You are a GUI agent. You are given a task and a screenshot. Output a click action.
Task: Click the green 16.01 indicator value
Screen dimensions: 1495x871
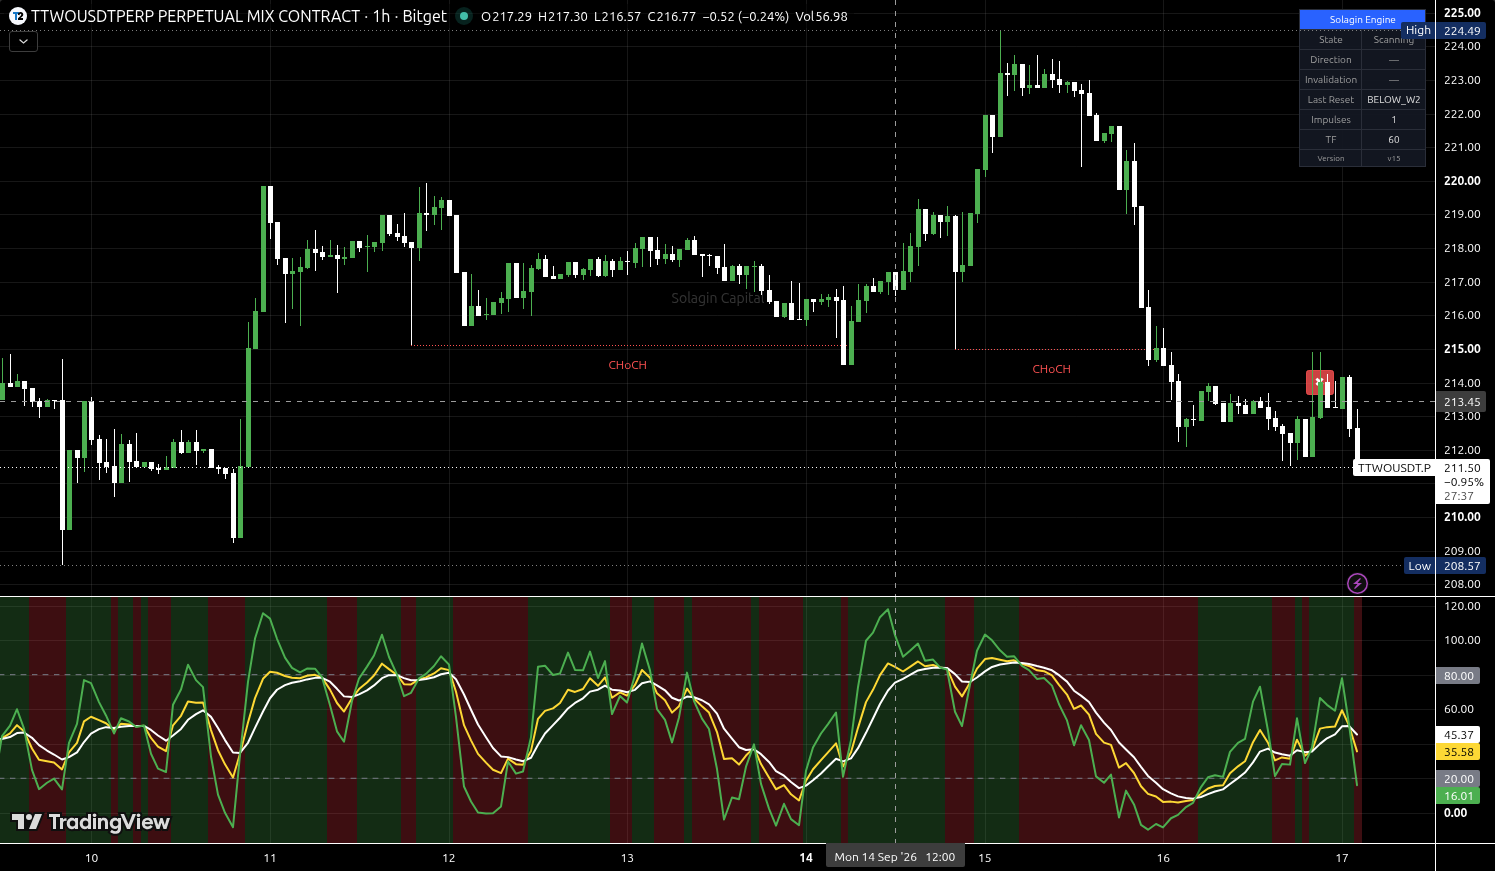click(1458, 796)
